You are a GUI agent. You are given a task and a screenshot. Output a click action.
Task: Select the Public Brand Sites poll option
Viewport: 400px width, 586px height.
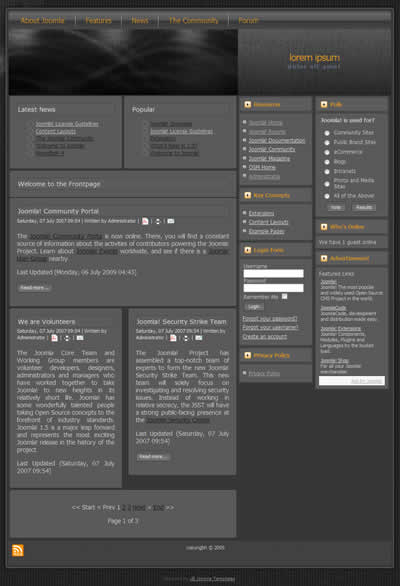coord(327,143)
